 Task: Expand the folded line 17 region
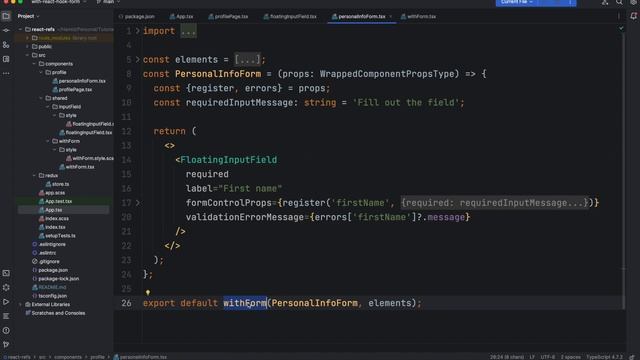pyautogui.click(x=138, y=203)
